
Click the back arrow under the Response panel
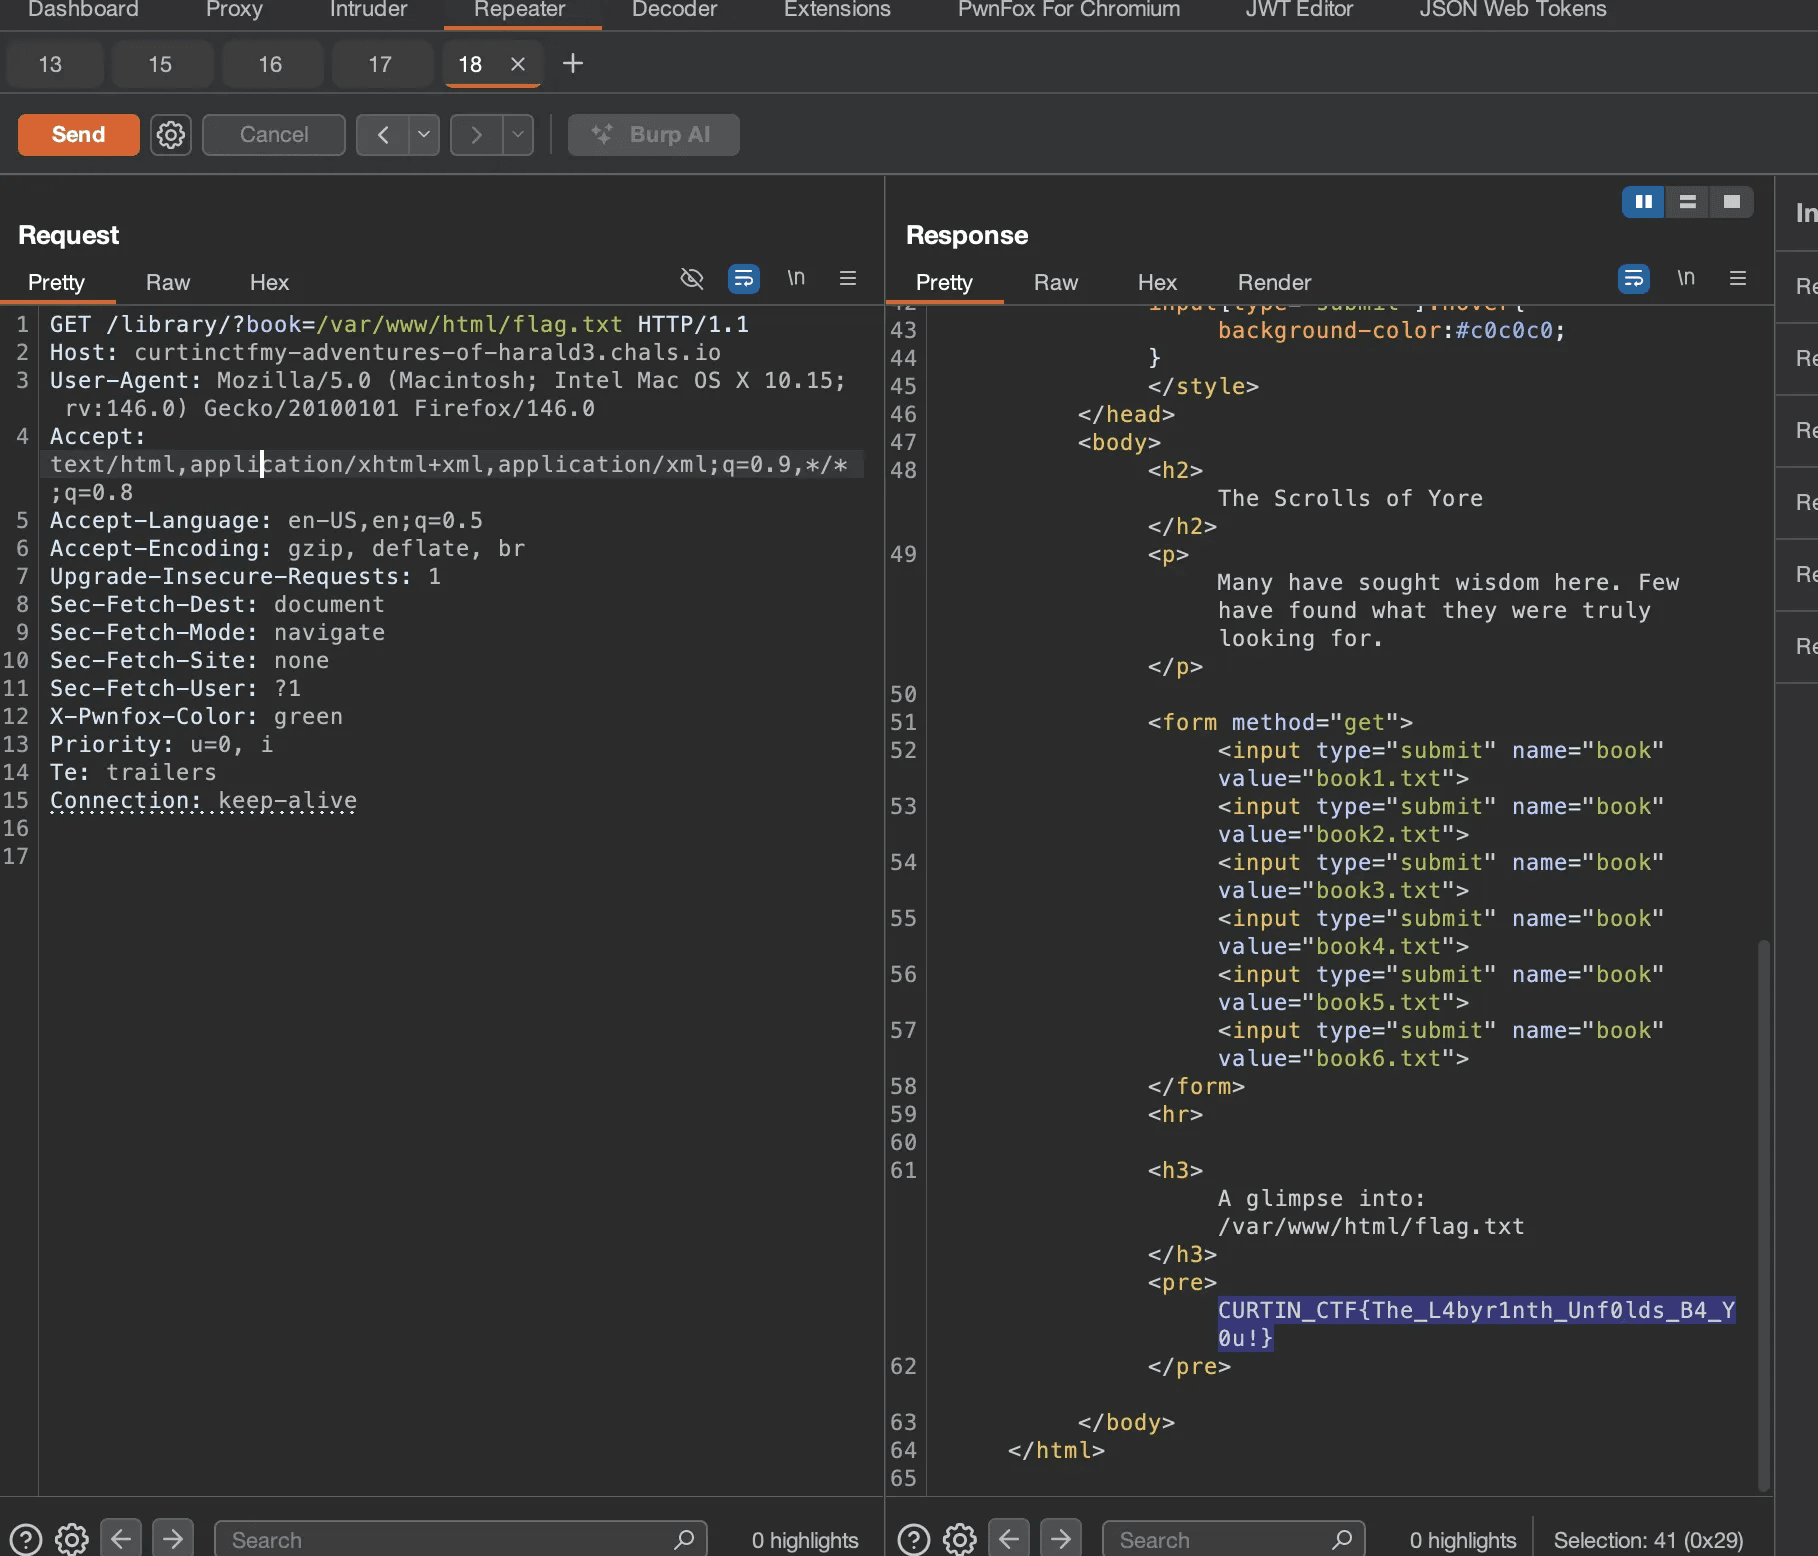1009,1539
